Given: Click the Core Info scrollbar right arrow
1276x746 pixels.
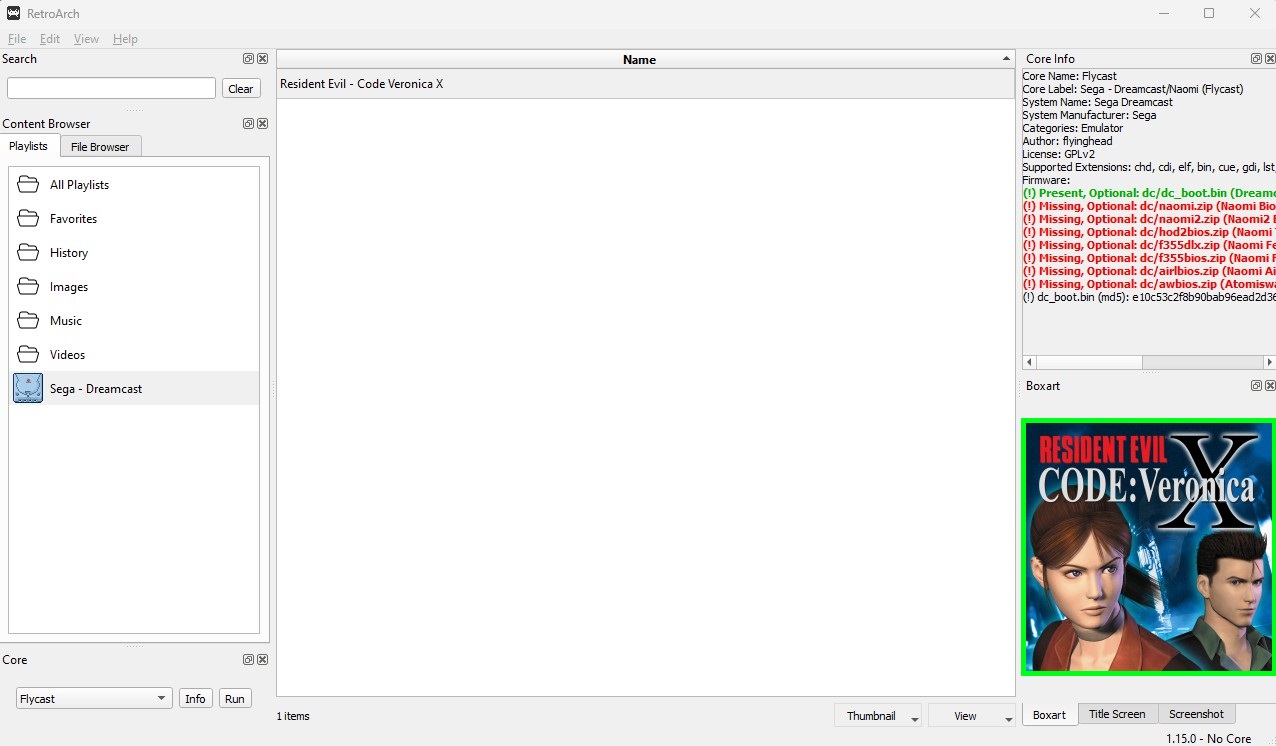Looking at the screenshot, I should coord(1269,362).
